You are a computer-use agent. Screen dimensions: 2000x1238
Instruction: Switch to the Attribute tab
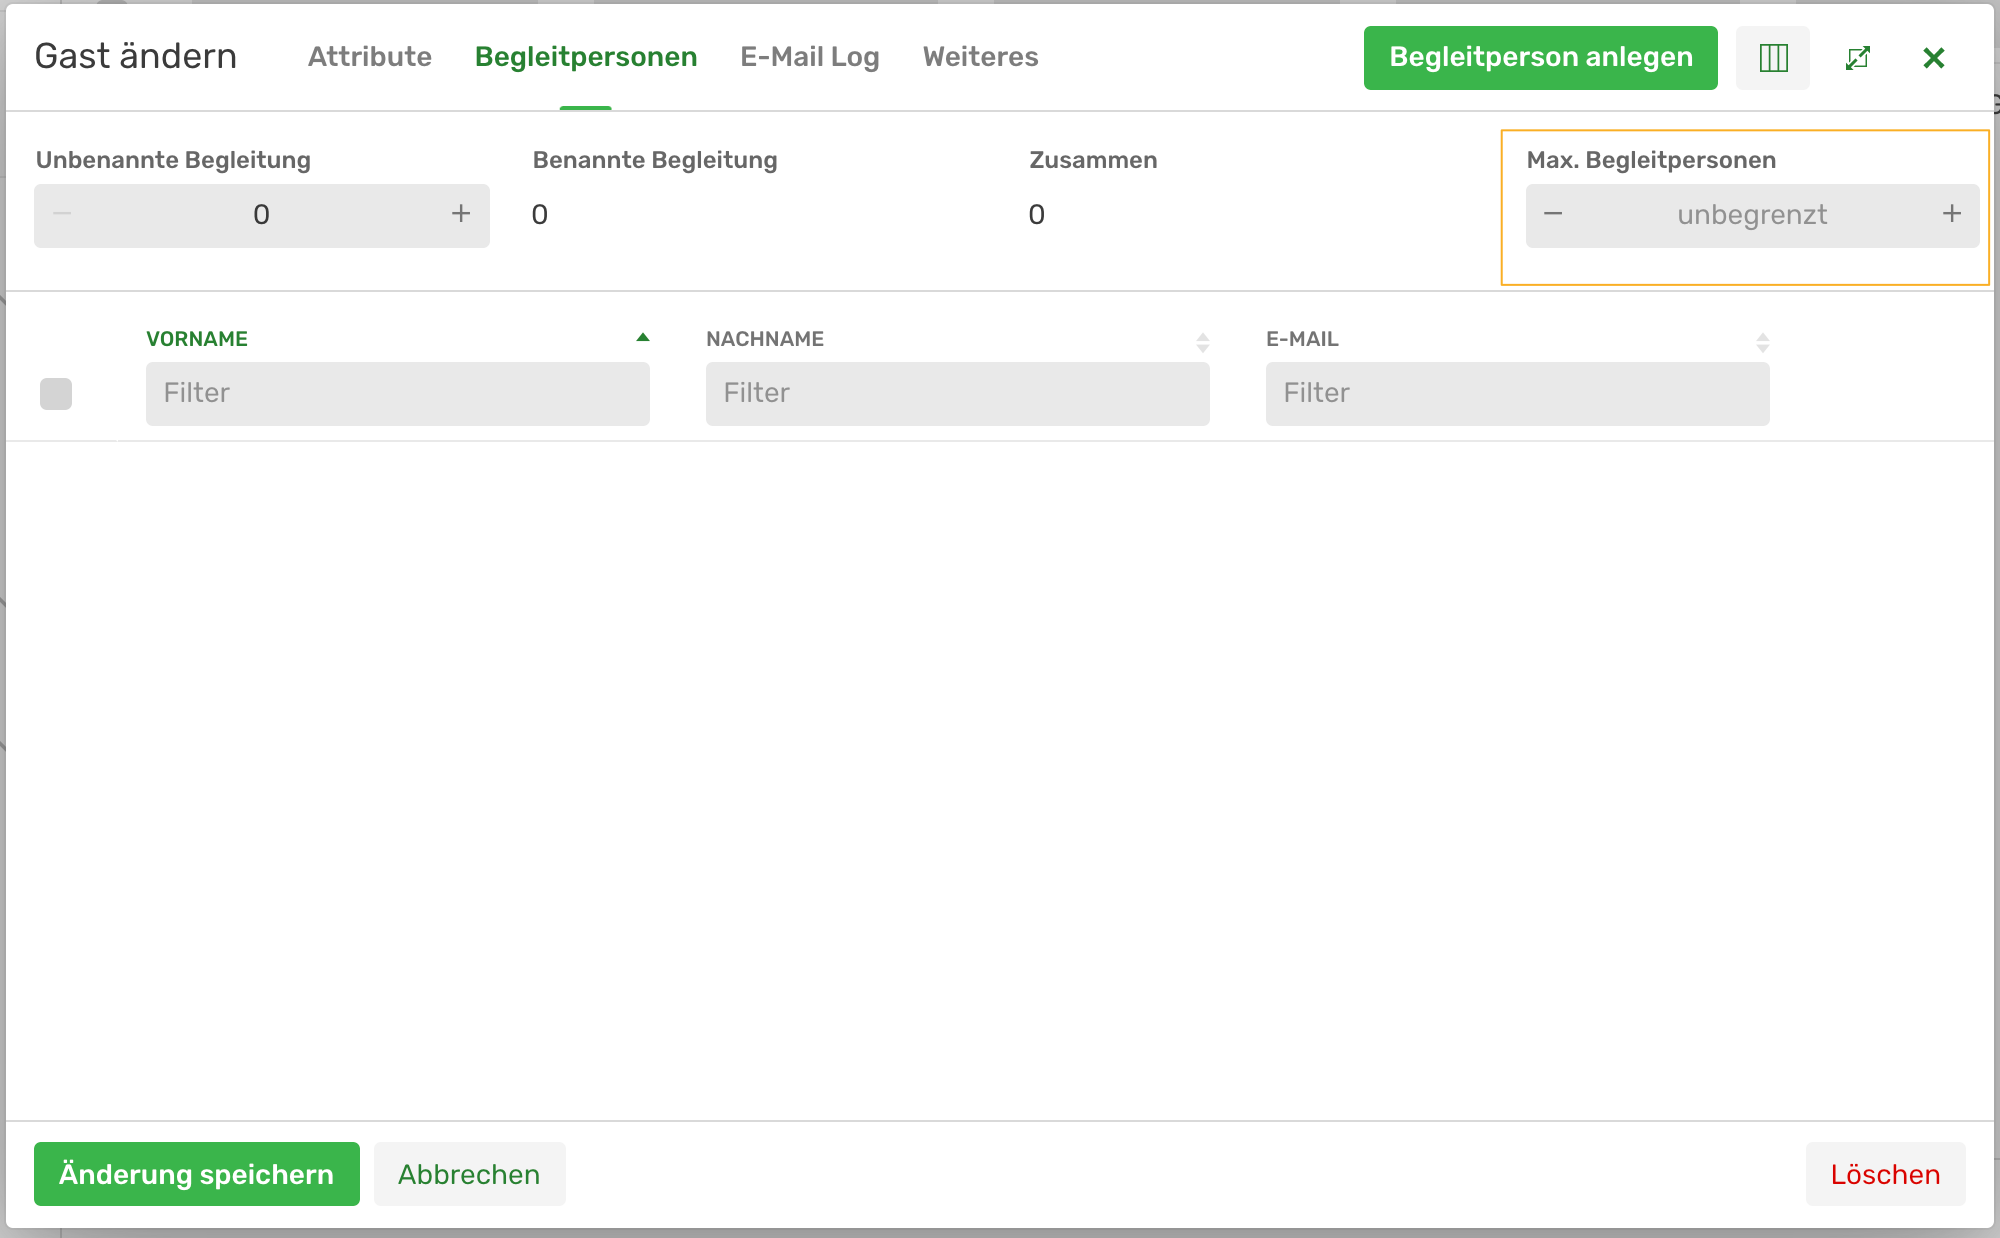tap(370, 57)
